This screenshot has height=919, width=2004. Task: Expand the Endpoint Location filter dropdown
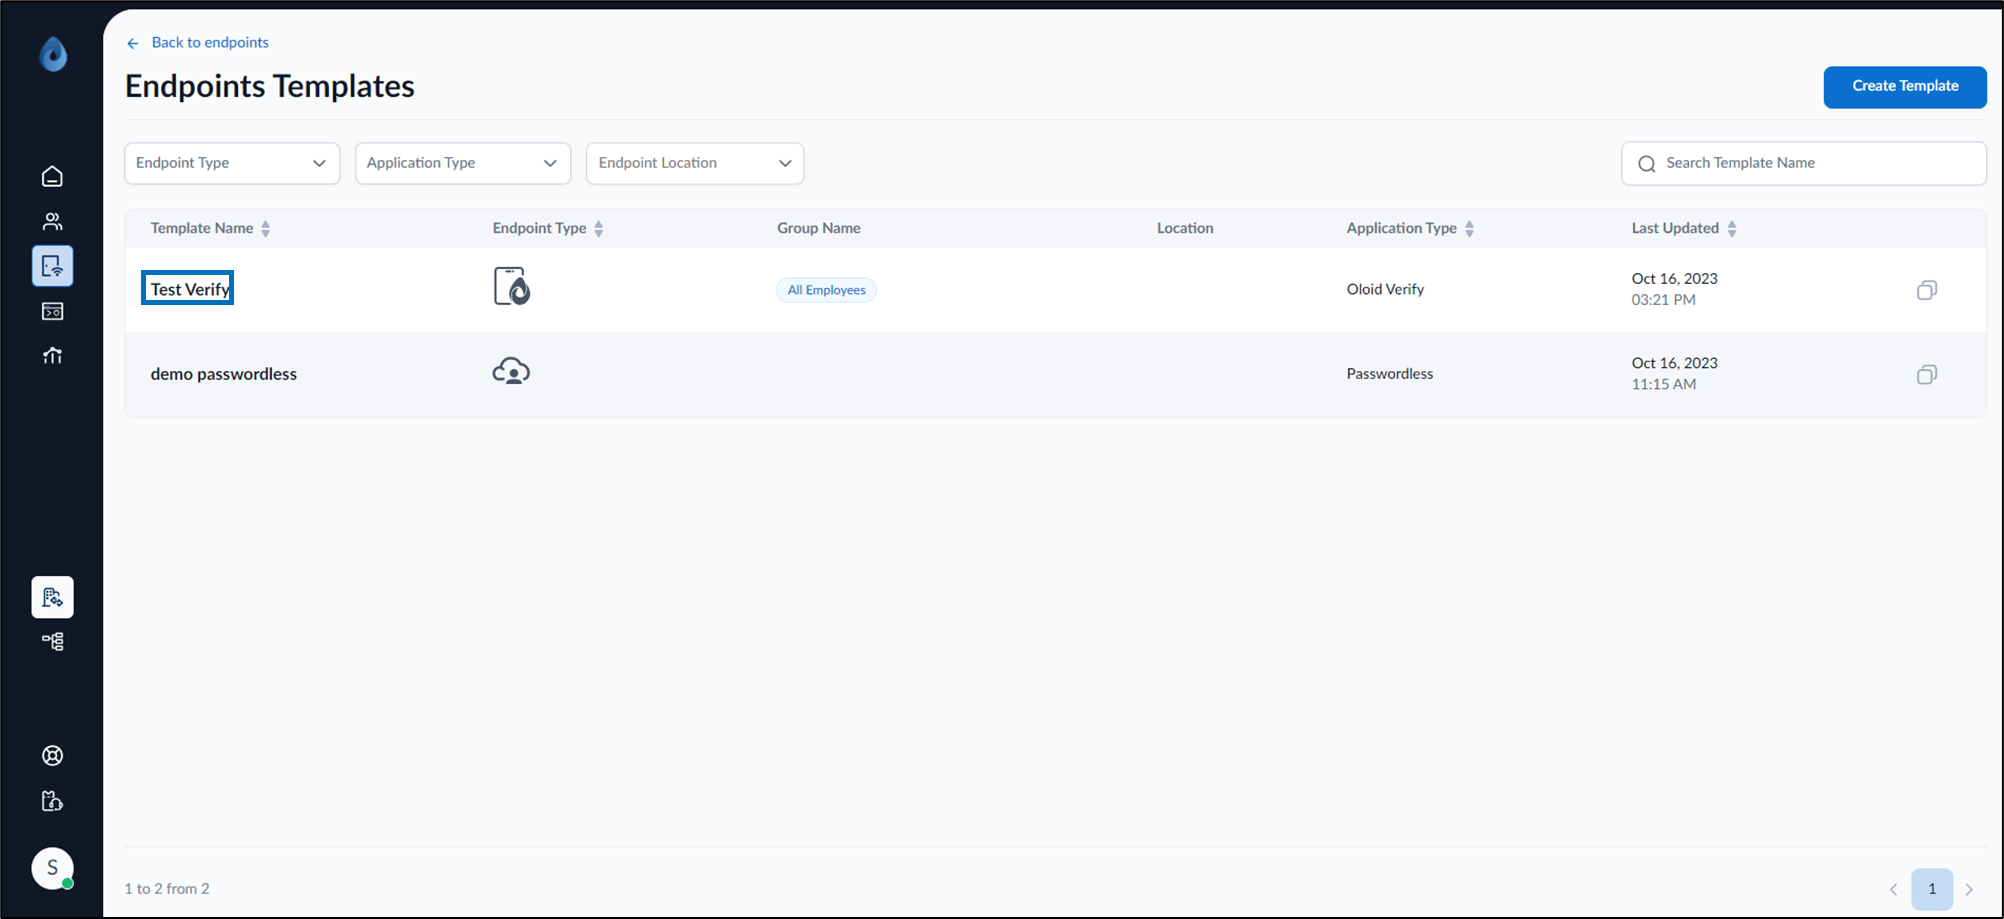(695, 163)
